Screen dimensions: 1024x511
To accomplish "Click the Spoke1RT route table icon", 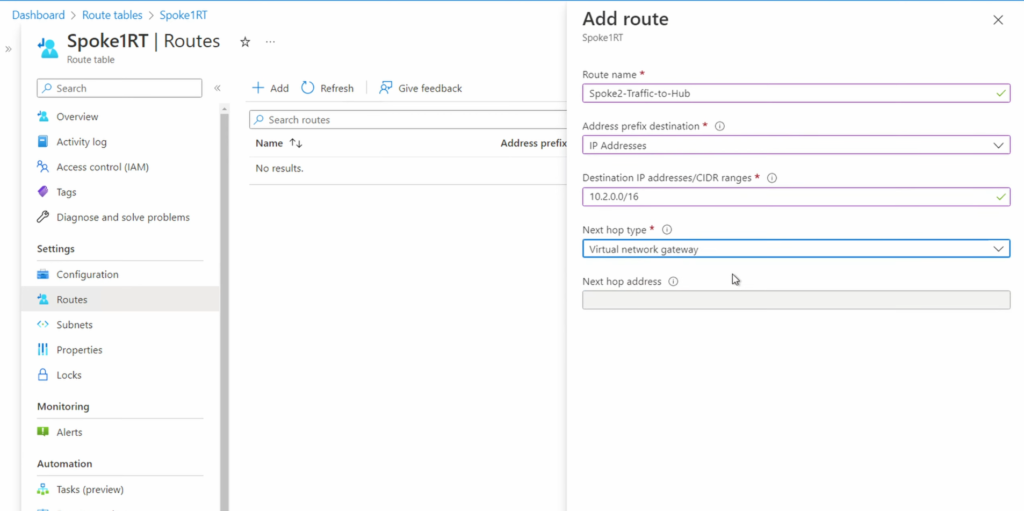I will 48,48.
